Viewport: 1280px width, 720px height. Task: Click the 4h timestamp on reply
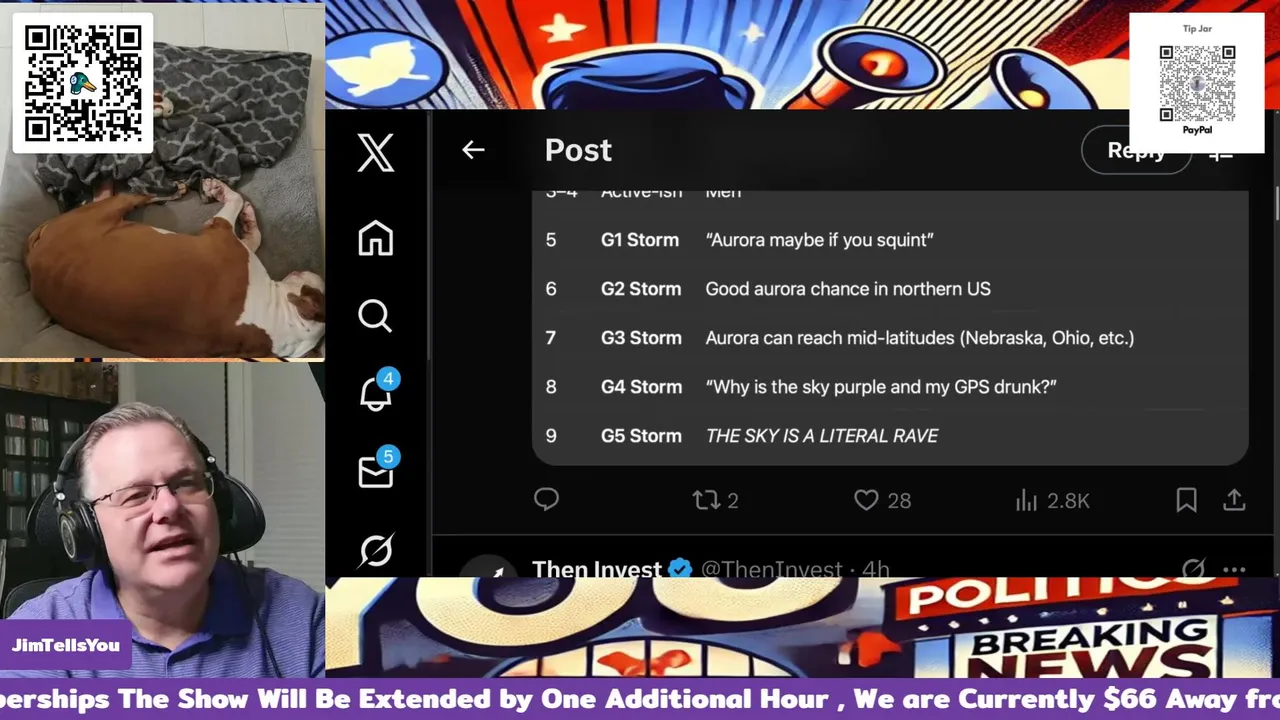(x=876, y=569)
